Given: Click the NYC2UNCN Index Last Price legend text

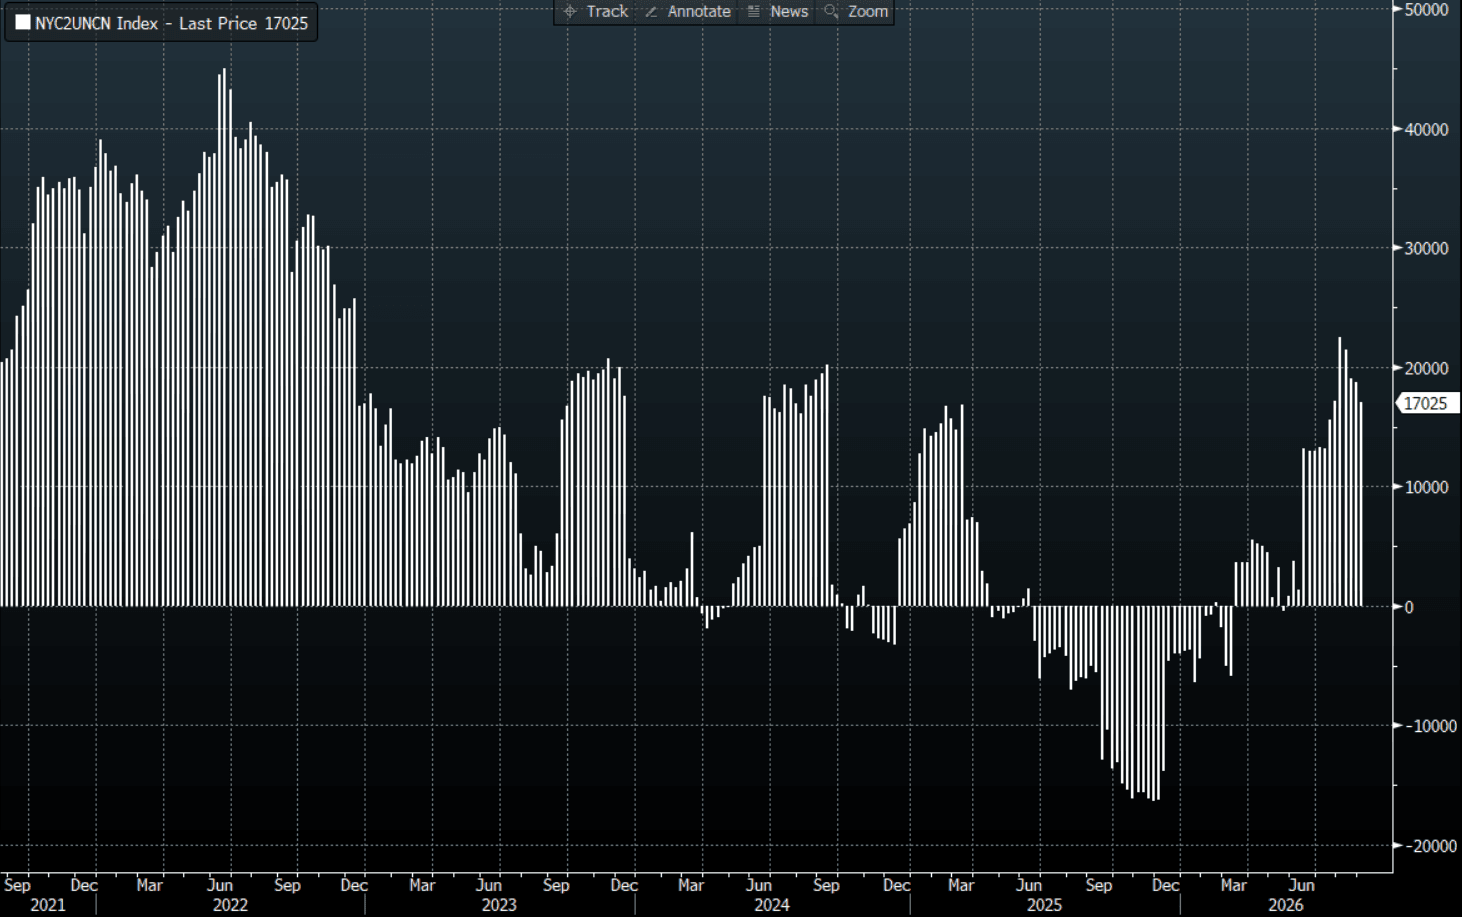Looking at the screenshot, I should (171, 23).
